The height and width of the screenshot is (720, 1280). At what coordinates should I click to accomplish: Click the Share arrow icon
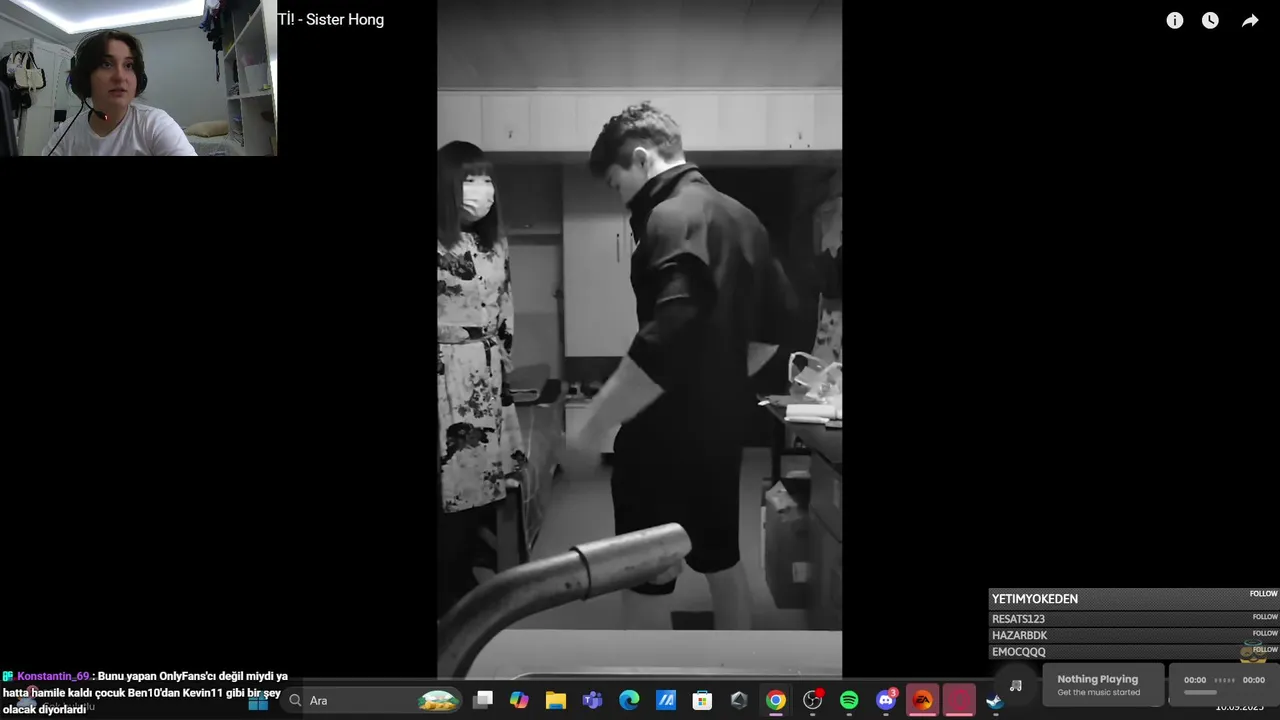[1250, 20]
